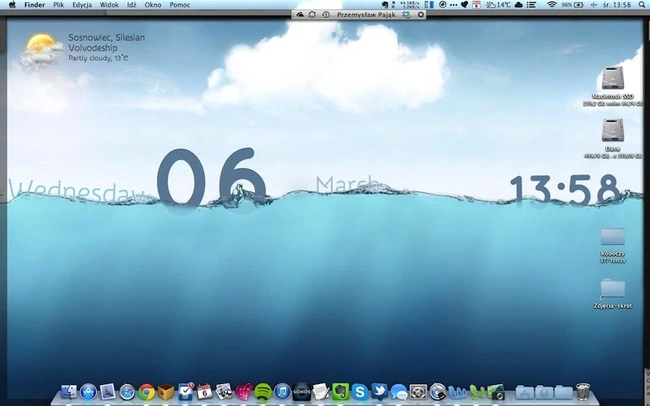Expand the 14°C weather menu extra
Screen dimensions: 650x406
498,5
